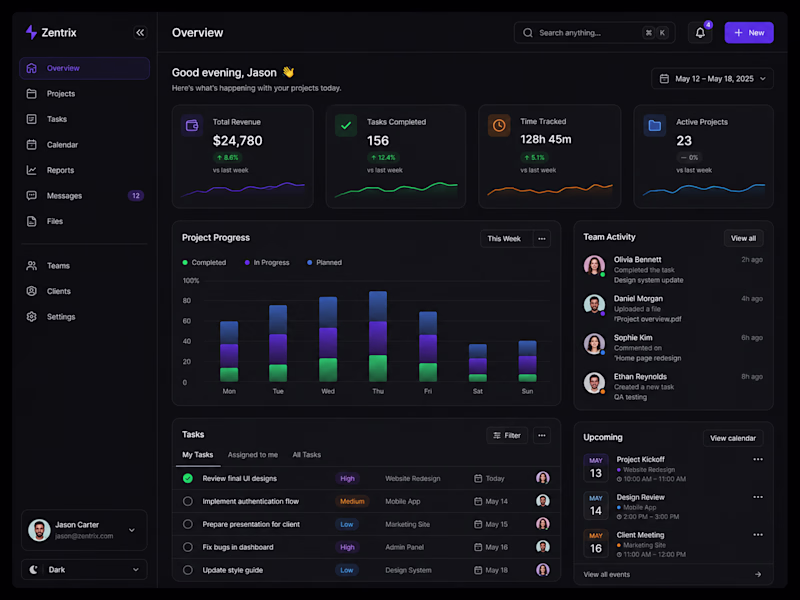Click the Files document icon

(32, 221)
